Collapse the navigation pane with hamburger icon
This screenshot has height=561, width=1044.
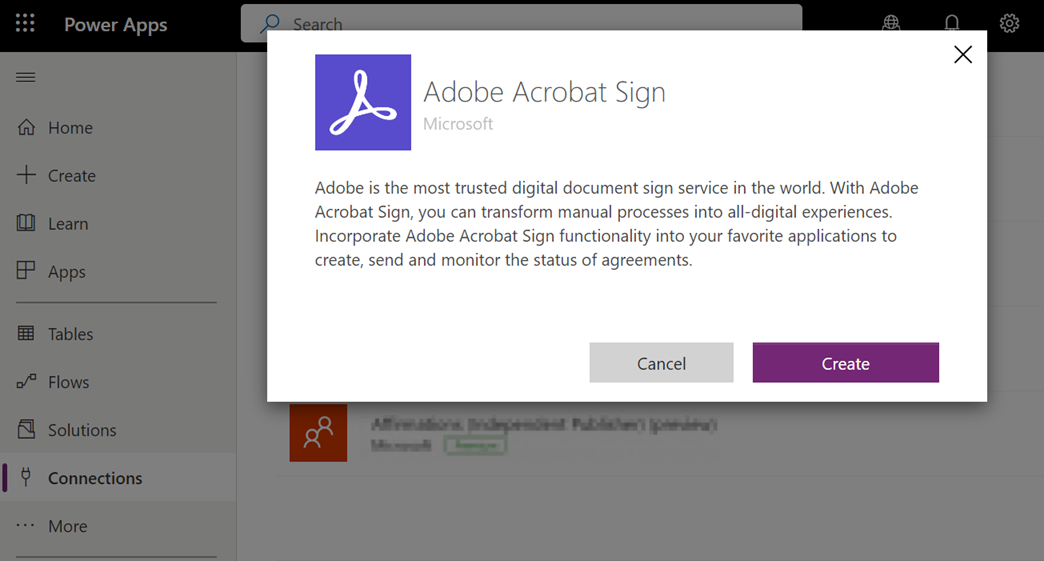(26, 77)
